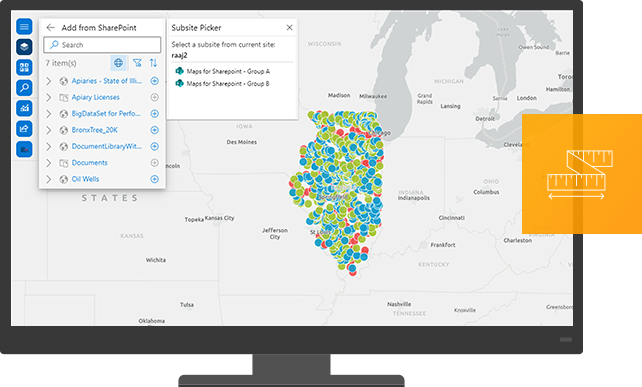
Task: Open the magnifier search sidebar tool
Action: click(24, 88)
